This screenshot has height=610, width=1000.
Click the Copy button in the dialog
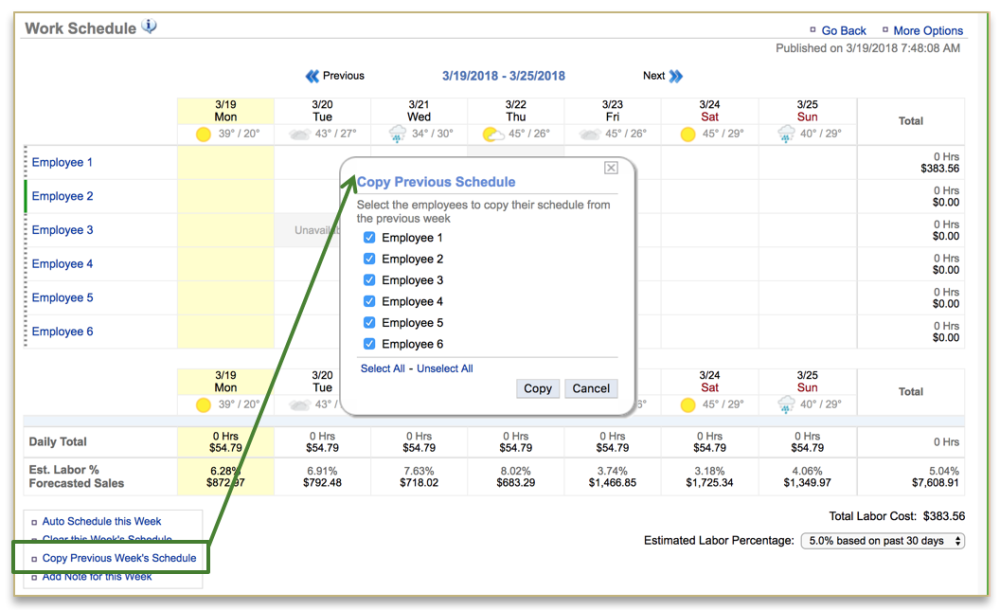pos(537,389)
